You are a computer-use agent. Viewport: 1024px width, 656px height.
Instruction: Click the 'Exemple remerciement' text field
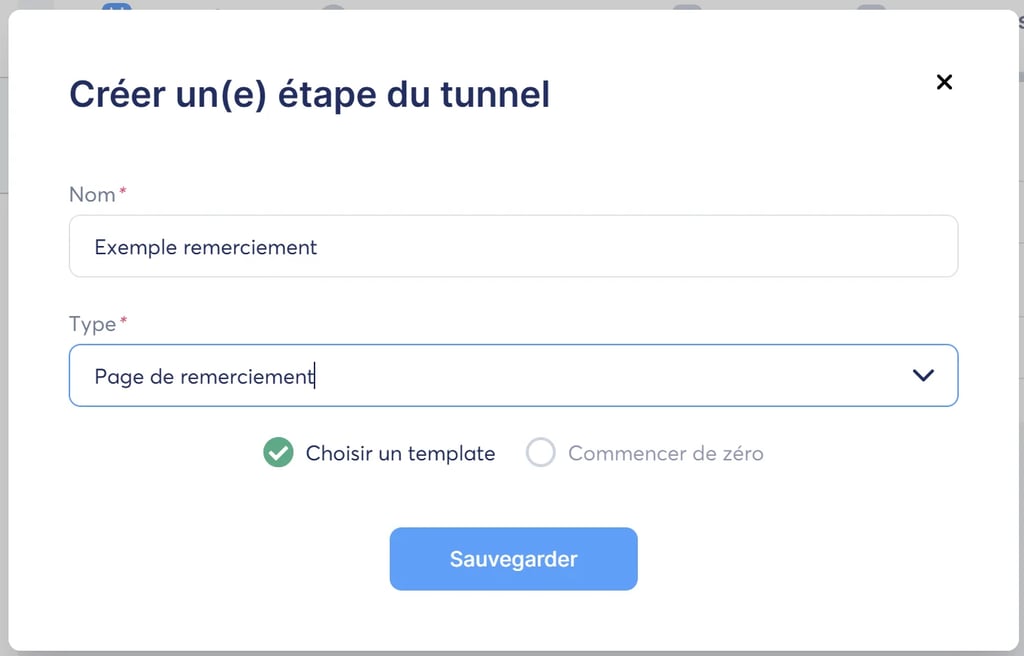click(x=513, y=246)
